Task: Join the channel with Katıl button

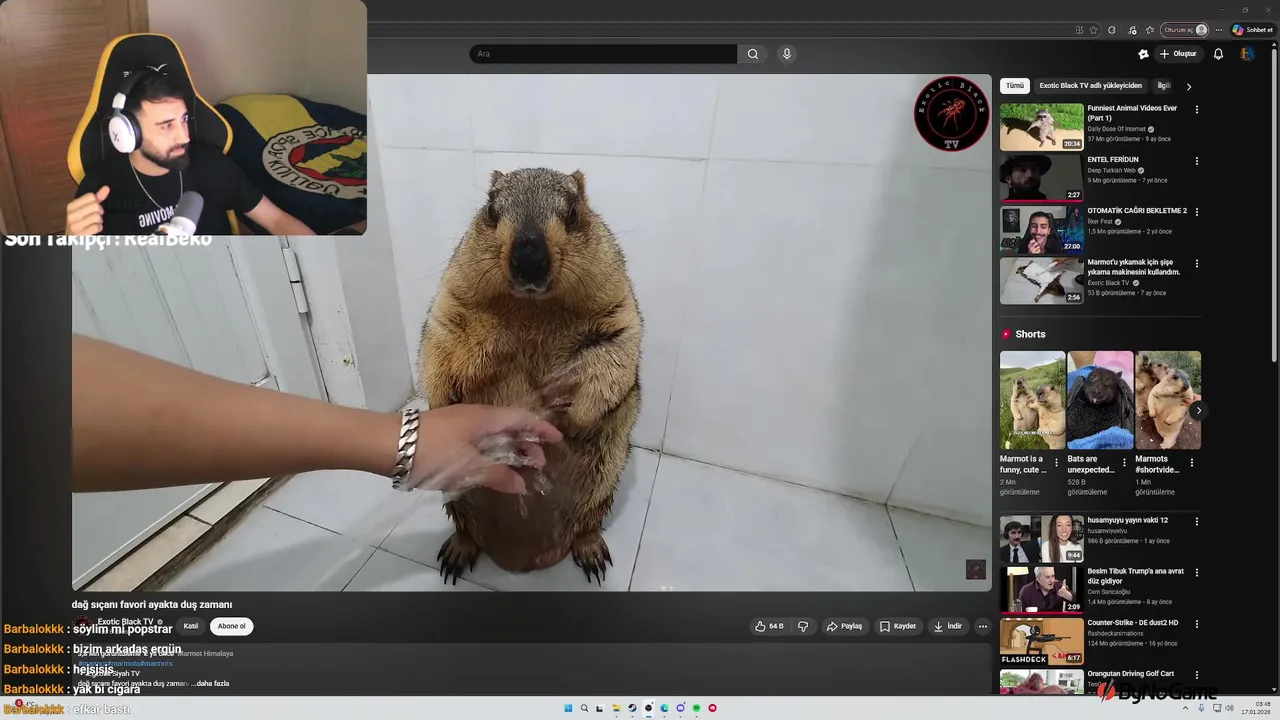Action: (190, 626)
